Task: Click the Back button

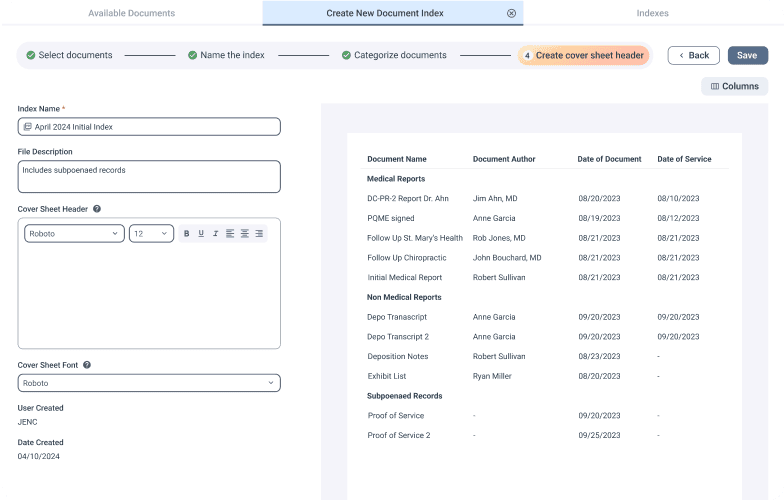Action: click(x=694, y=56)
